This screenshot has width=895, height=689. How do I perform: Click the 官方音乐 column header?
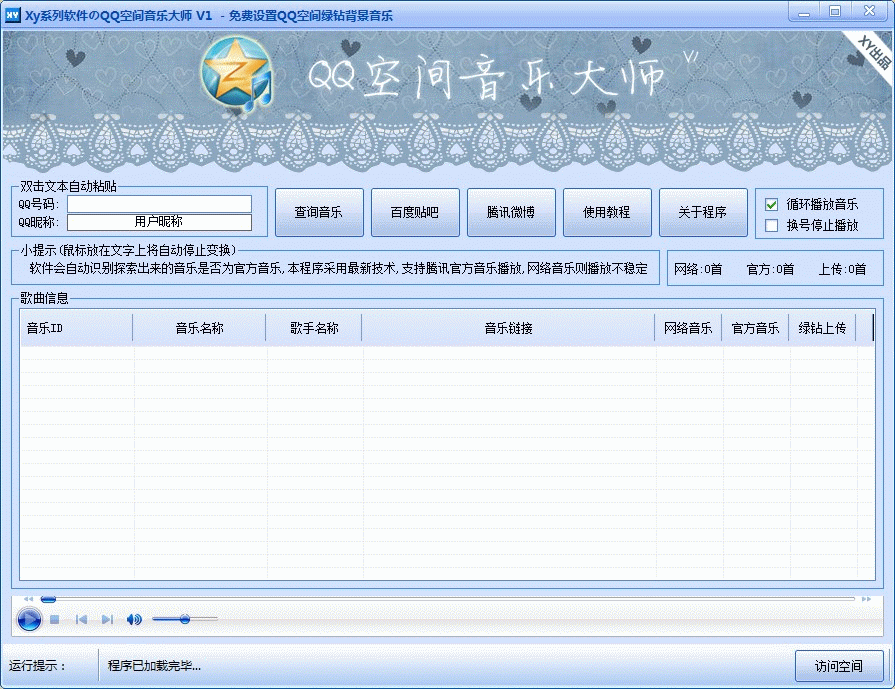point(755,328)
